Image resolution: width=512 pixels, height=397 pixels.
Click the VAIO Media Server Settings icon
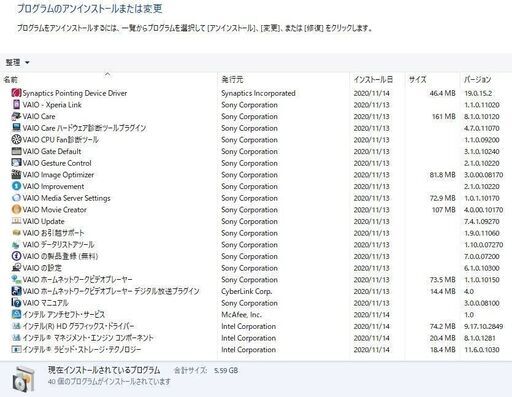(16, 198)
